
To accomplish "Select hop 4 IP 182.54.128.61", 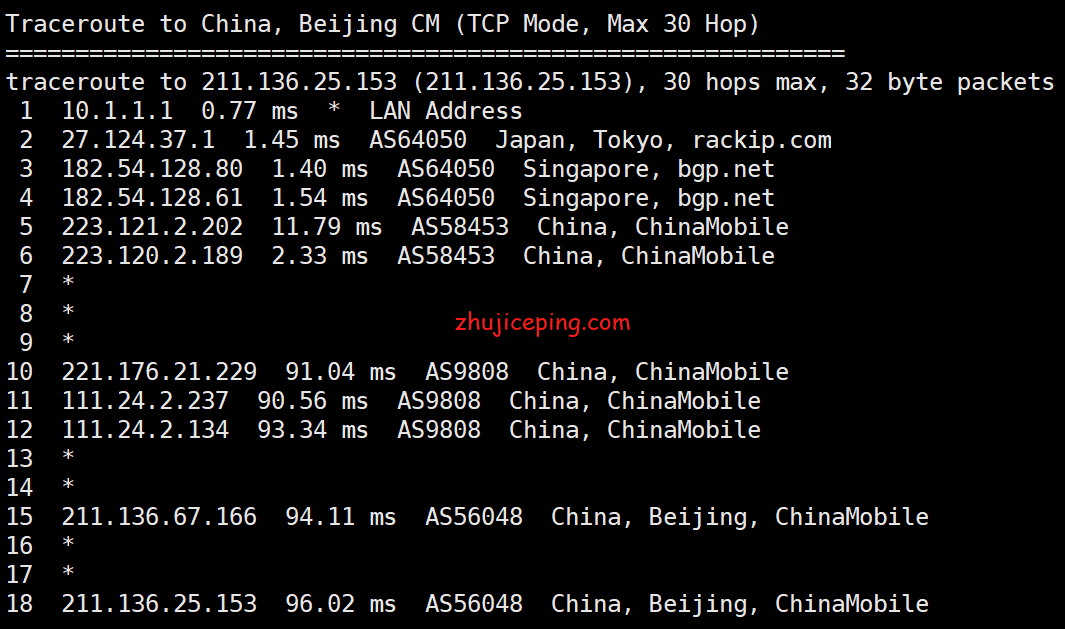I will tap(152, 198).
